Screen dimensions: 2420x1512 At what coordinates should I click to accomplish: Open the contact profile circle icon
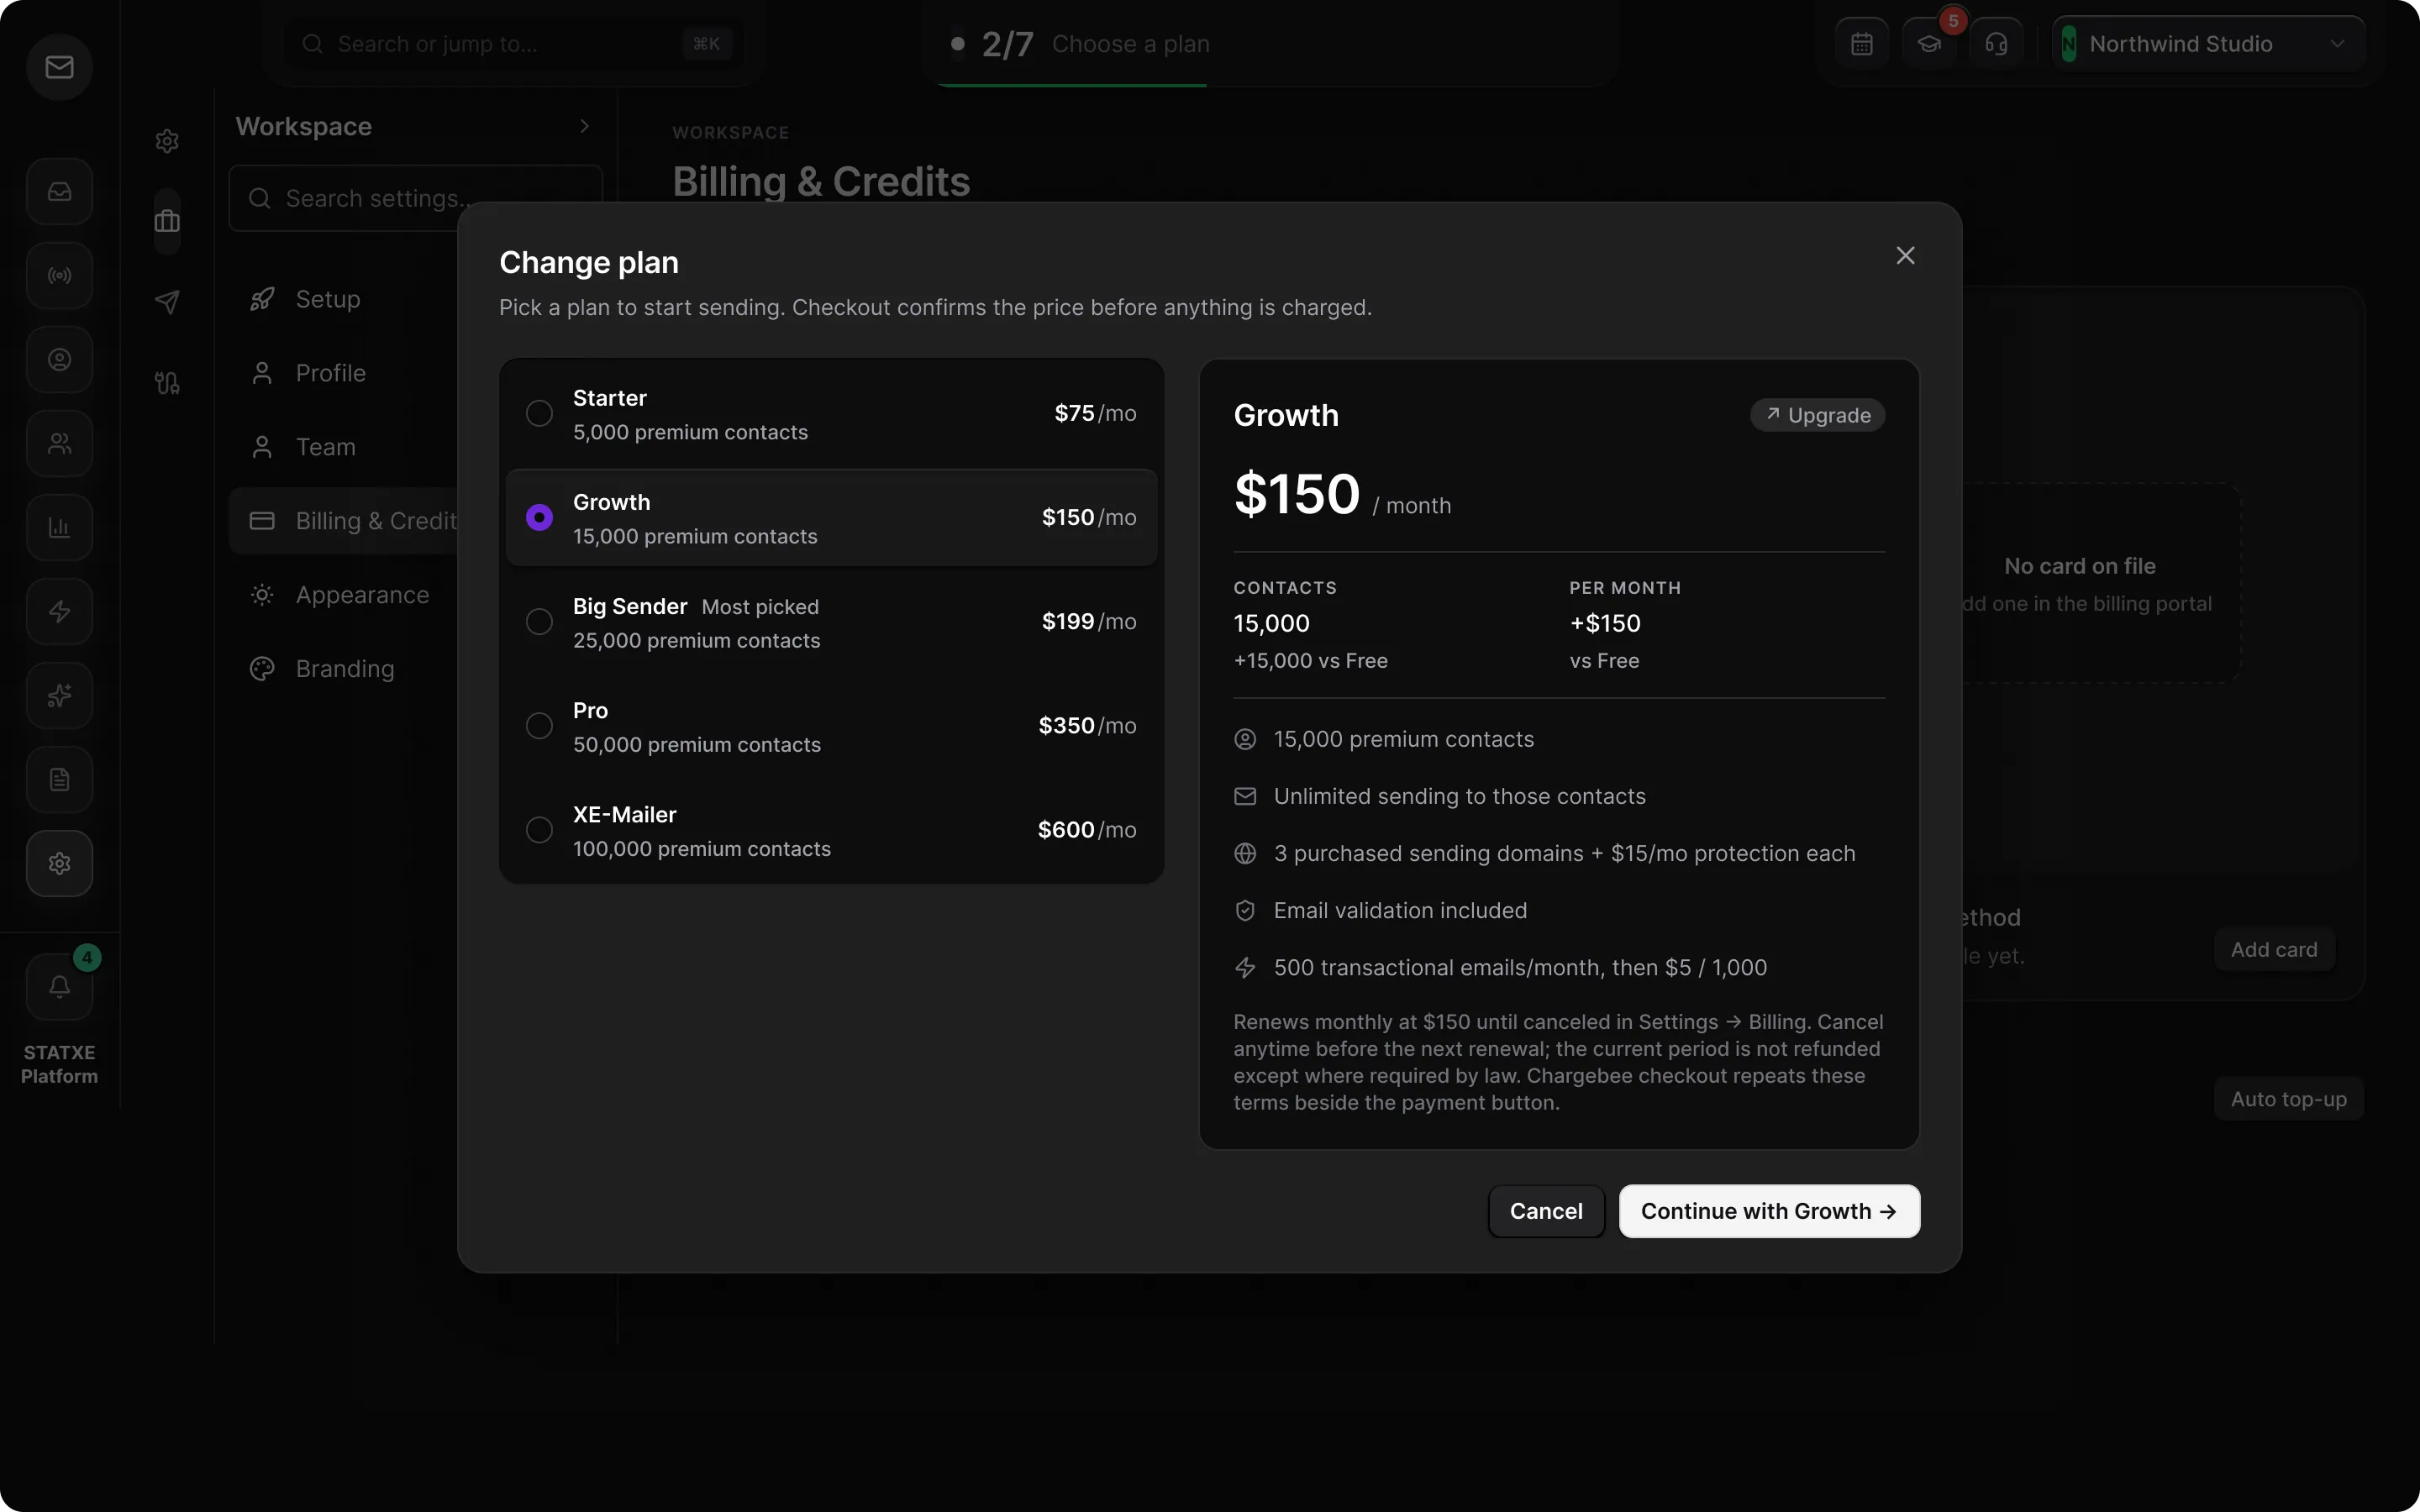pyautogui.click(x=59, y=359)
